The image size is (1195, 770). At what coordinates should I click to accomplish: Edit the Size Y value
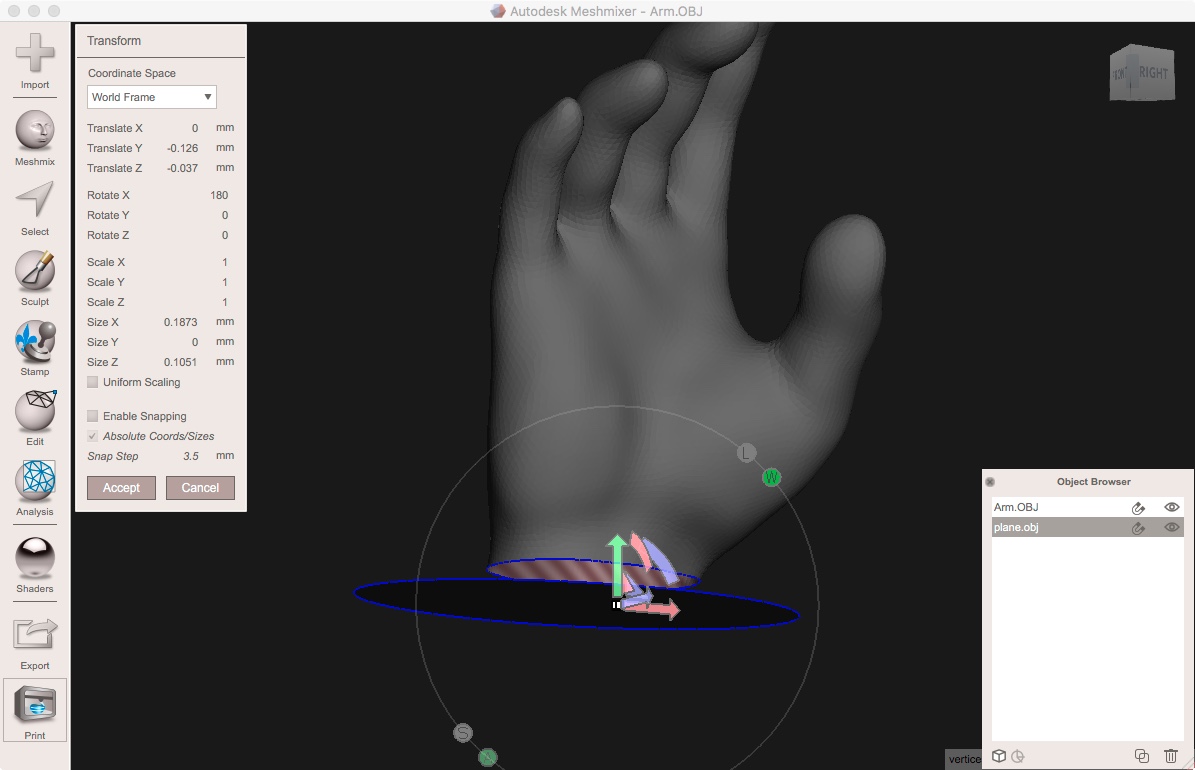194,342
